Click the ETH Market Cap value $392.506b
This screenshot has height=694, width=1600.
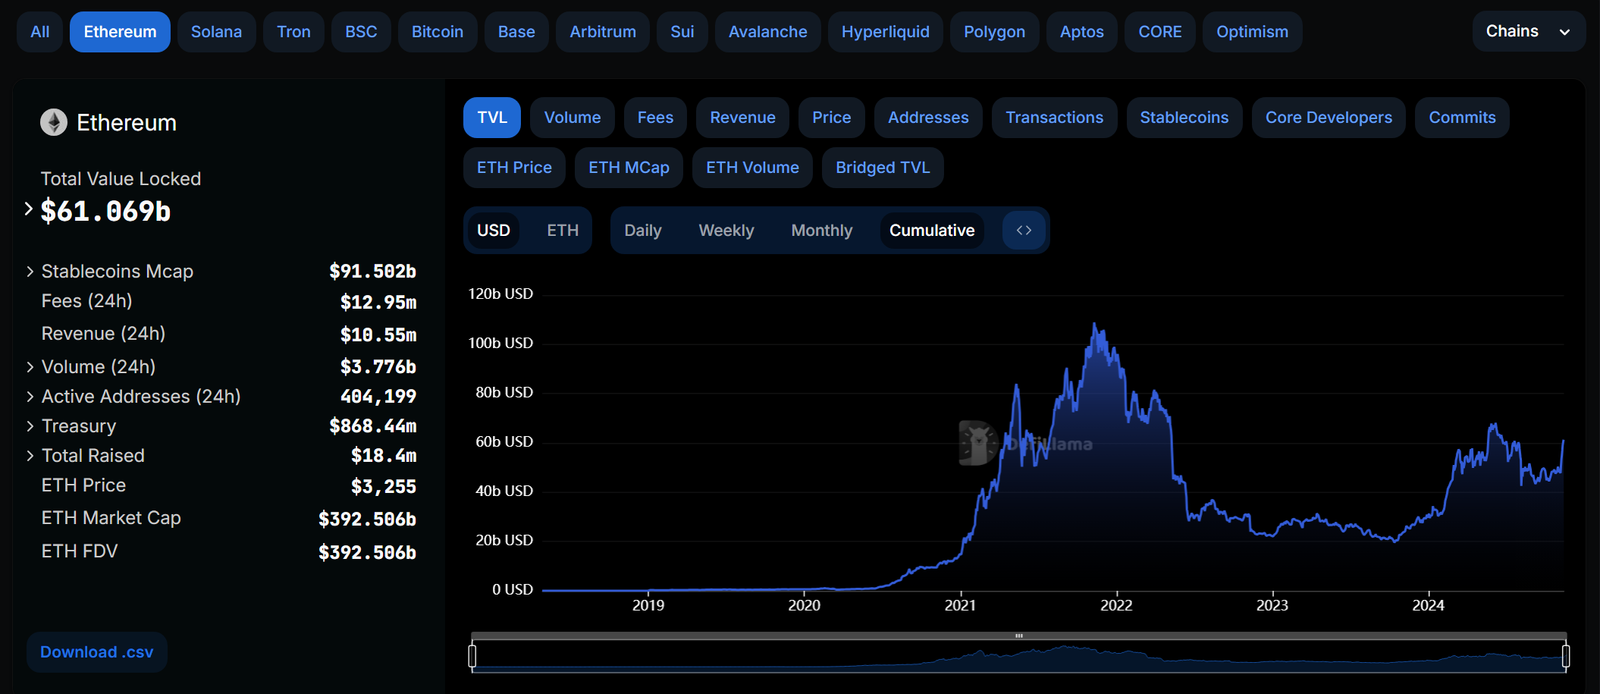[367, 519]
